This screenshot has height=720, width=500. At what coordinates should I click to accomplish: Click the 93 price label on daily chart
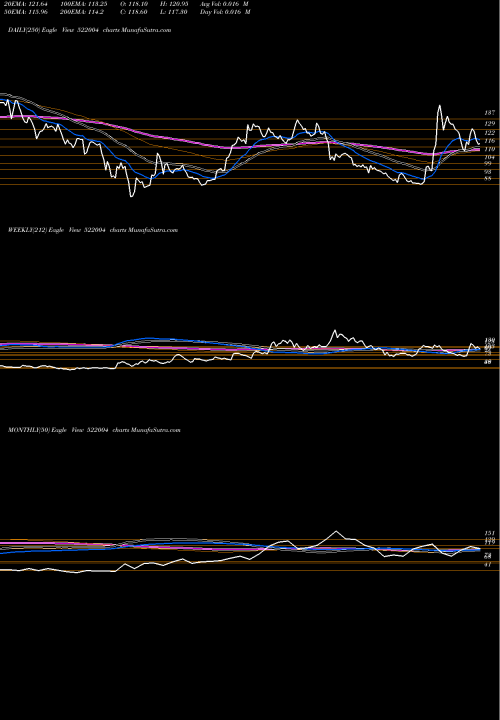[488, 172]
